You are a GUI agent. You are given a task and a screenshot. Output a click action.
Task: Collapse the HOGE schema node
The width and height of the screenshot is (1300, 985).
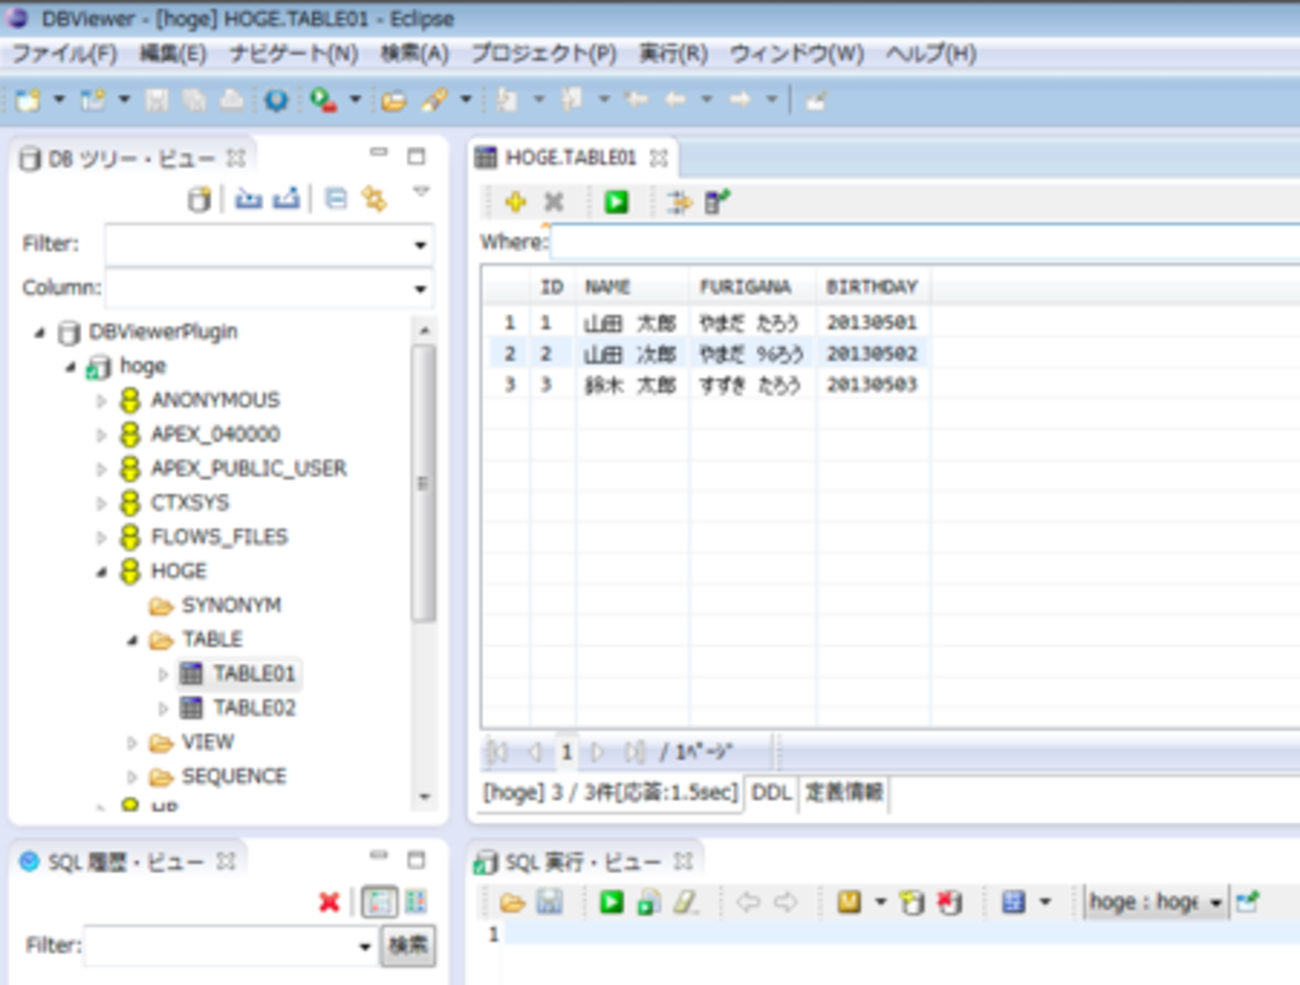tap(101, 572)
